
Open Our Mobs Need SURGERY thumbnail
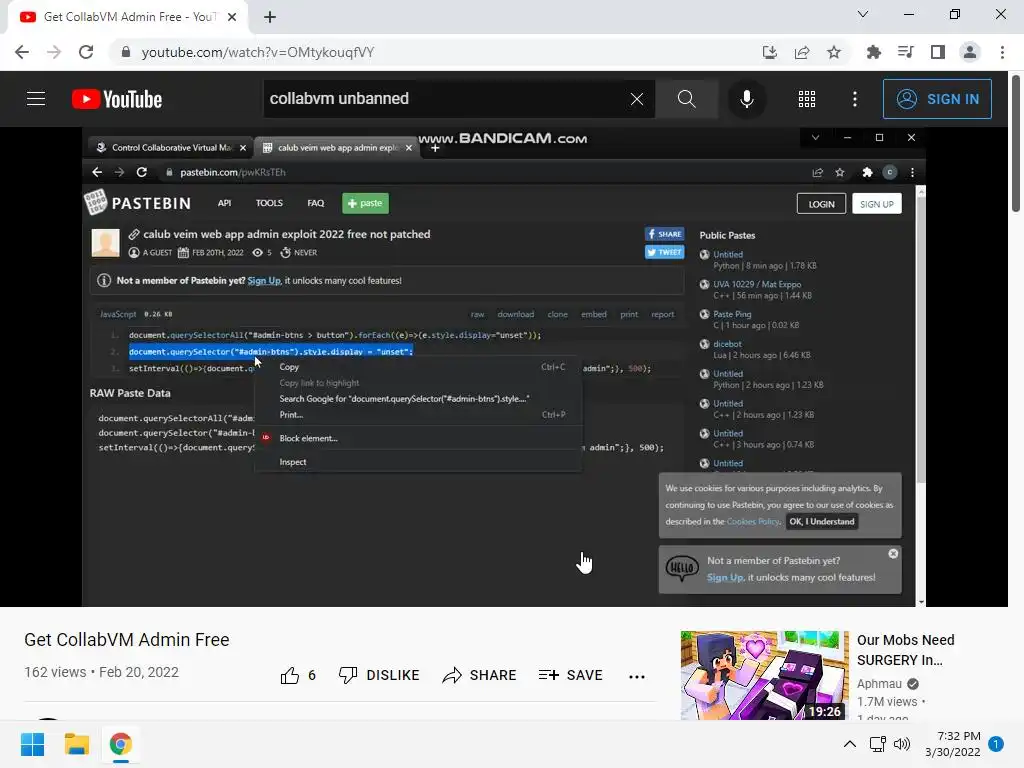click(x=764, y=675)
